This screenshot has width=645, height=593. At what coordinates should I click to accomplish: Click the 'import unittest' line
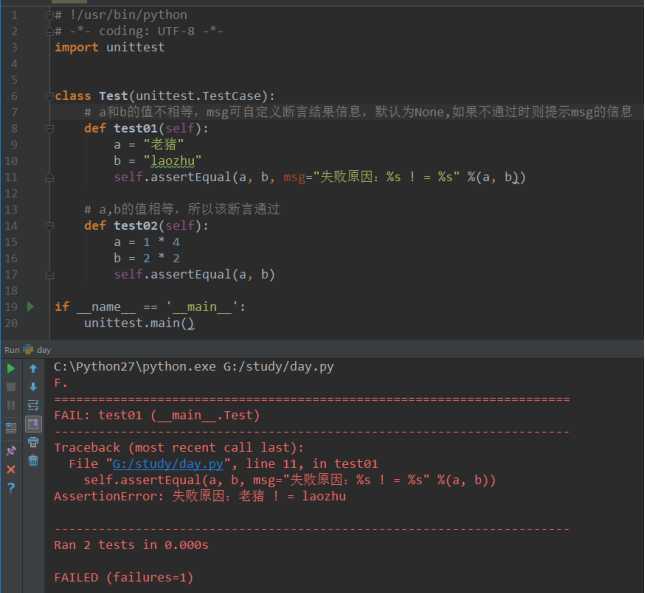pos(109,47)
